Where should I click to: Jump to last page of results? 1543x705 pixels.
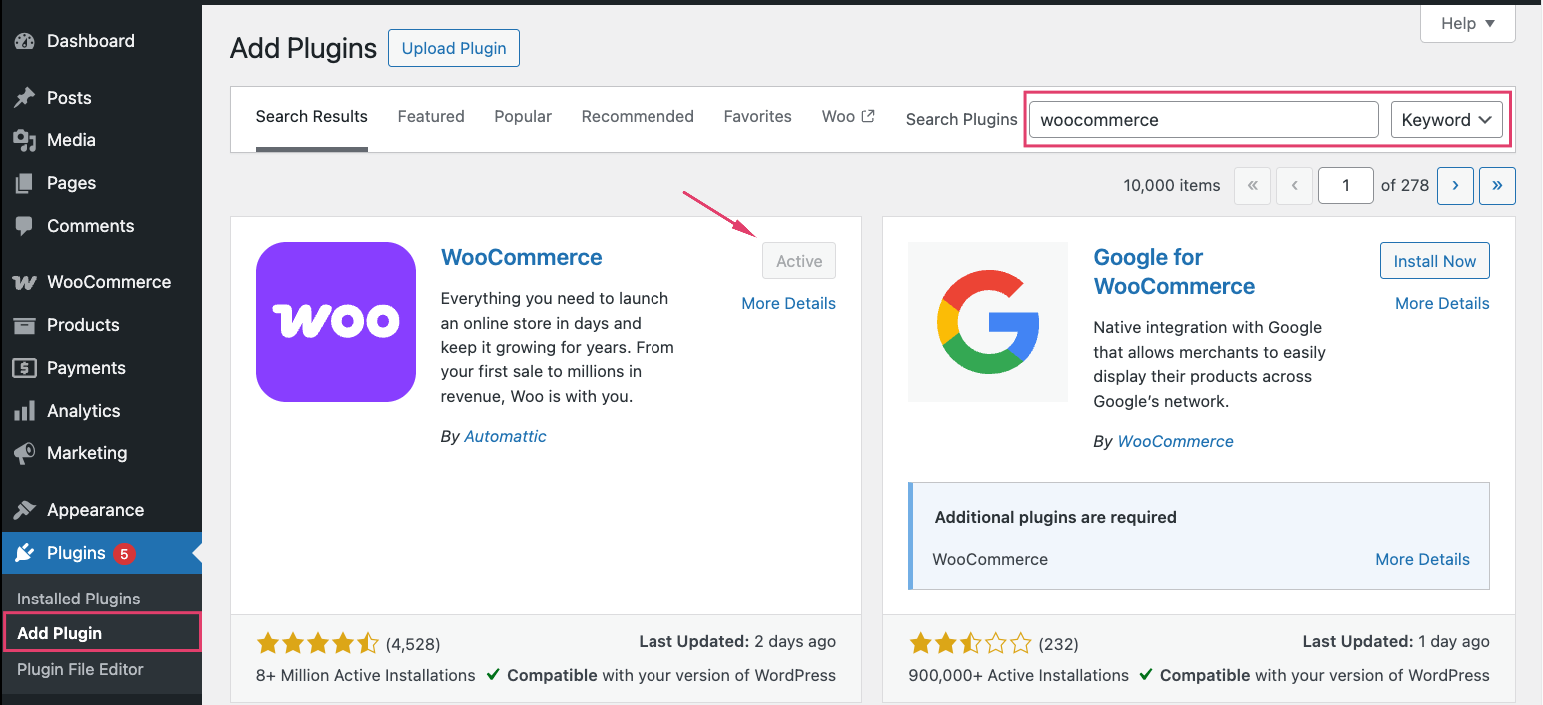1497,185
